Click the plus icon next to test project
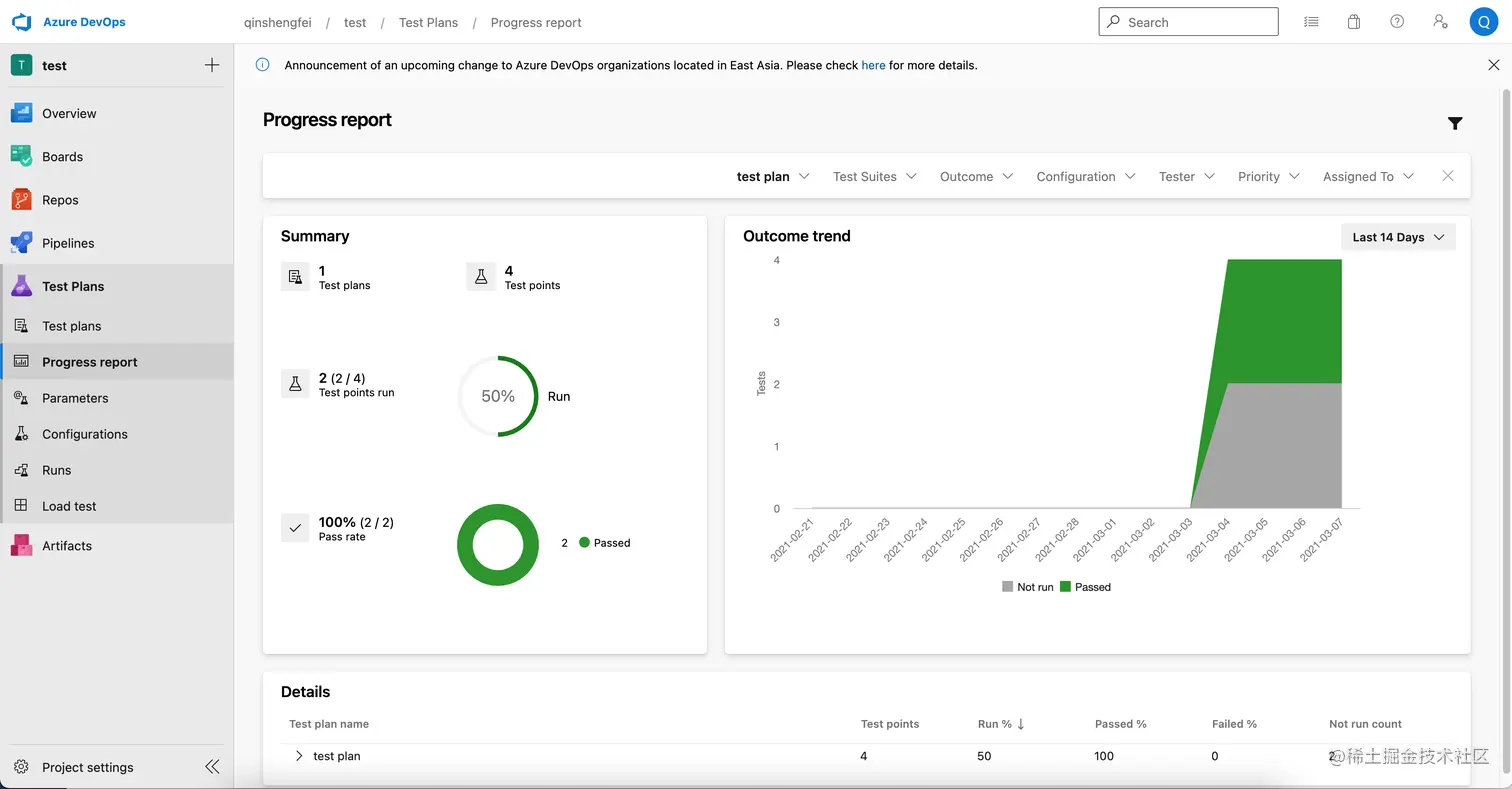 pos(212,65)
